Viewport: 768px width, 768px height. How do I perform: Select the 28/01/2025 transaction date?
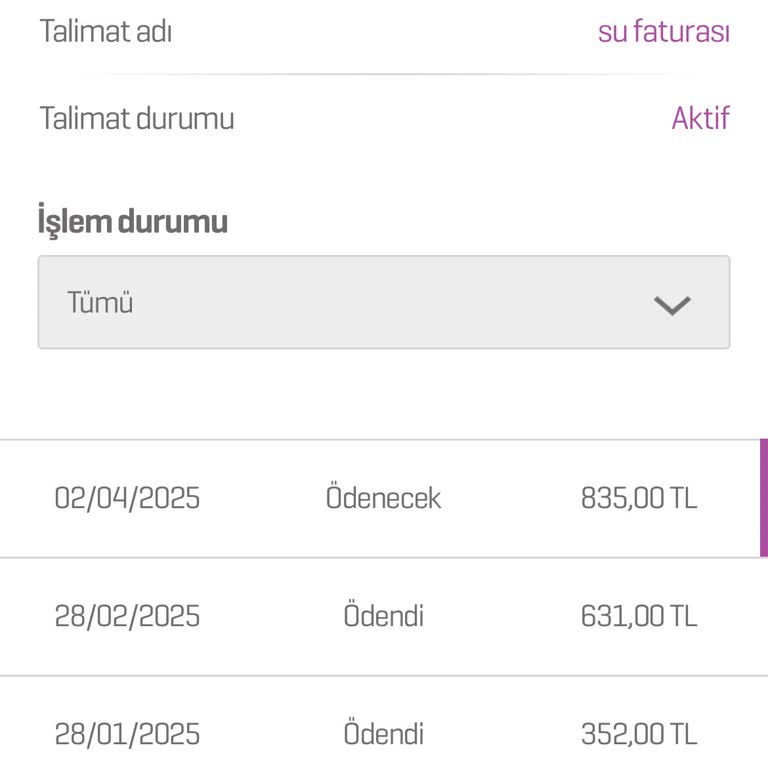coord(127,735)
